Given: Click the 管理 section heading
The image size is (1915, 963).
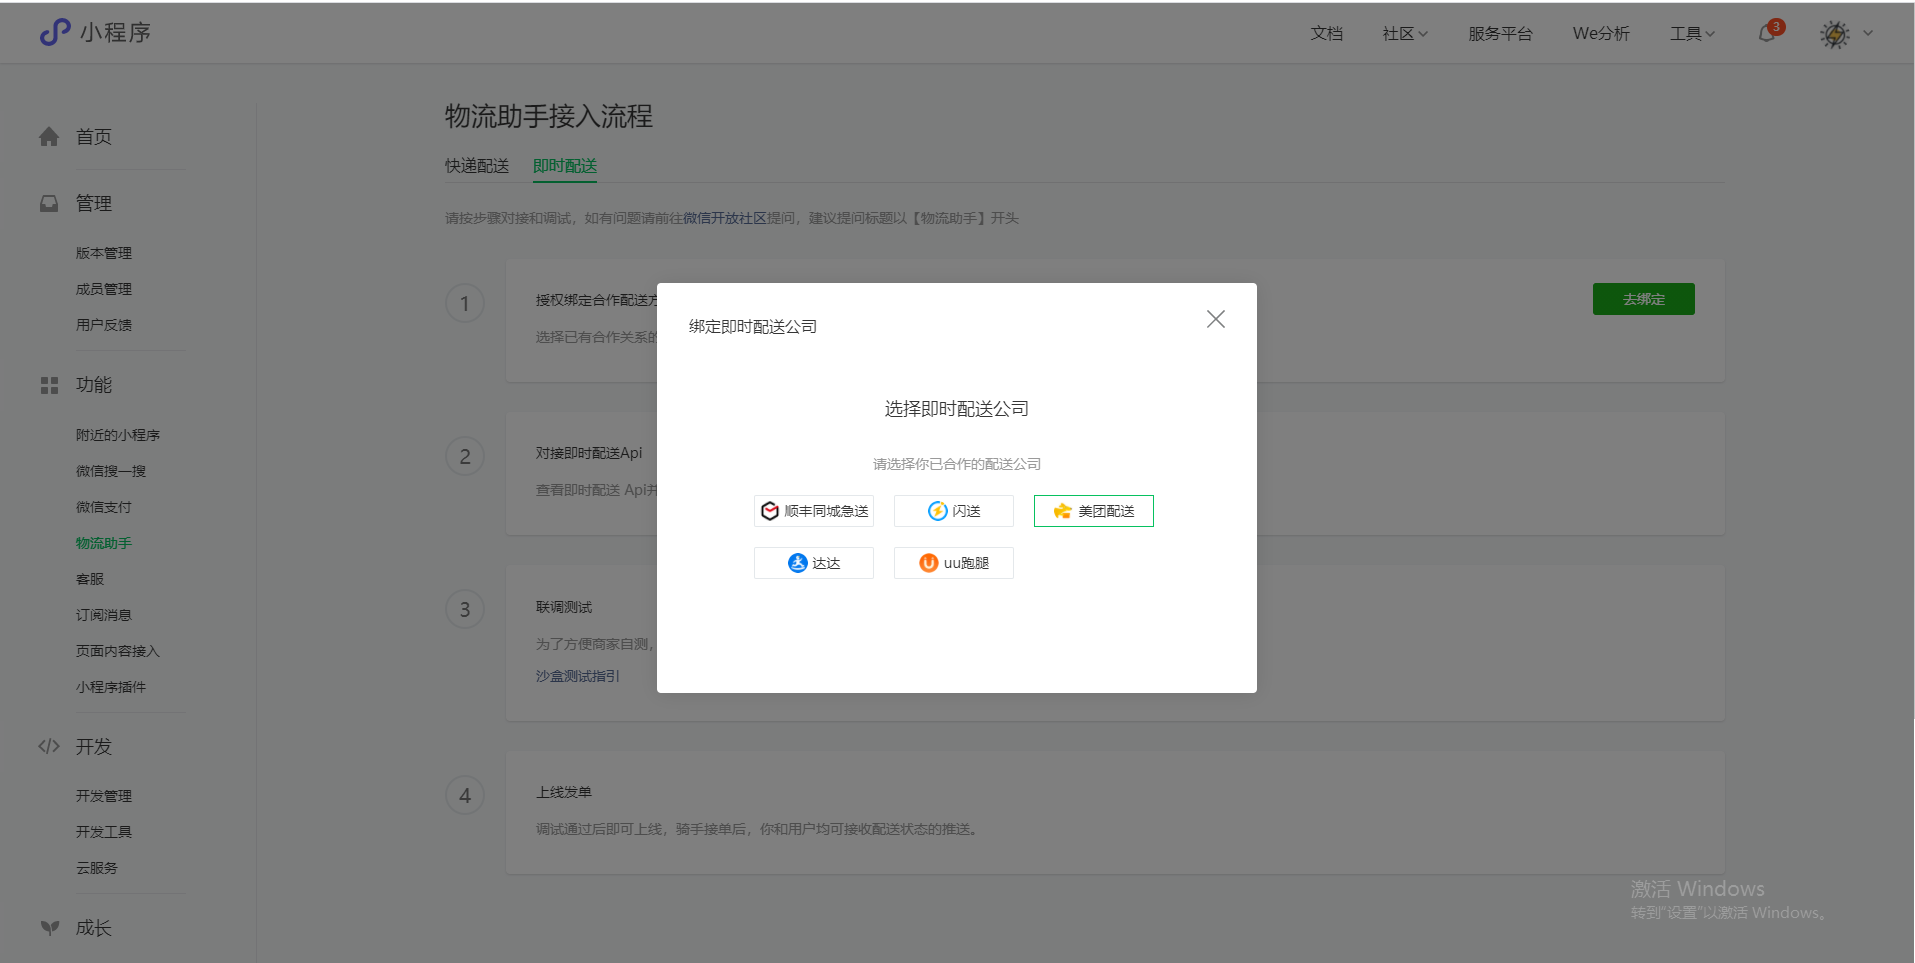Looking at the screenshot, I should pos(94,203).
